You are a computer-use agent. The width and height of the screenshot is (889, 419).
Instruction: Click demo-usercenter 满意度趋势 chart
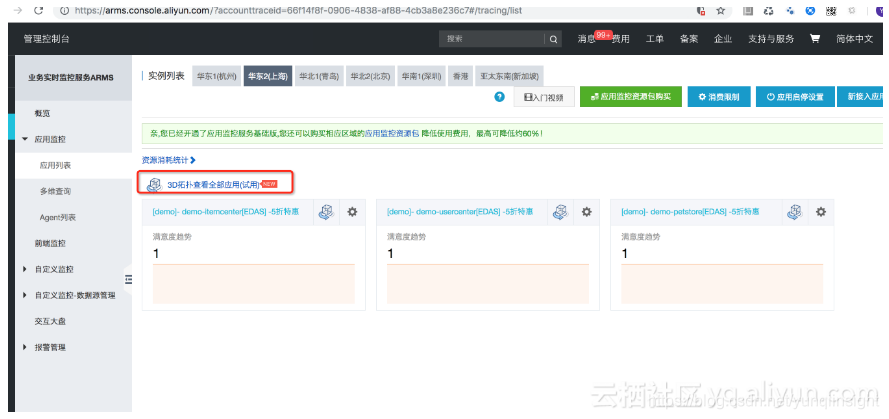pyautogui.click(x=488, y=283)
